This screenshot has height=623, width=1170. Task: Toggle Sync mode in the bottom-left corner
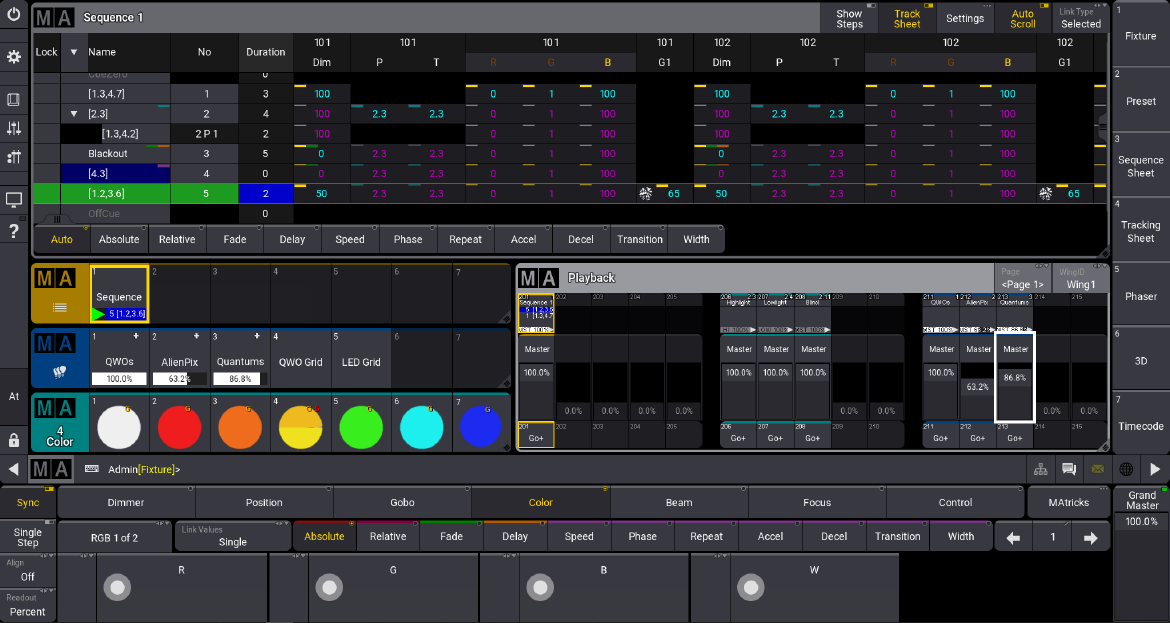[x=27, y=502]
